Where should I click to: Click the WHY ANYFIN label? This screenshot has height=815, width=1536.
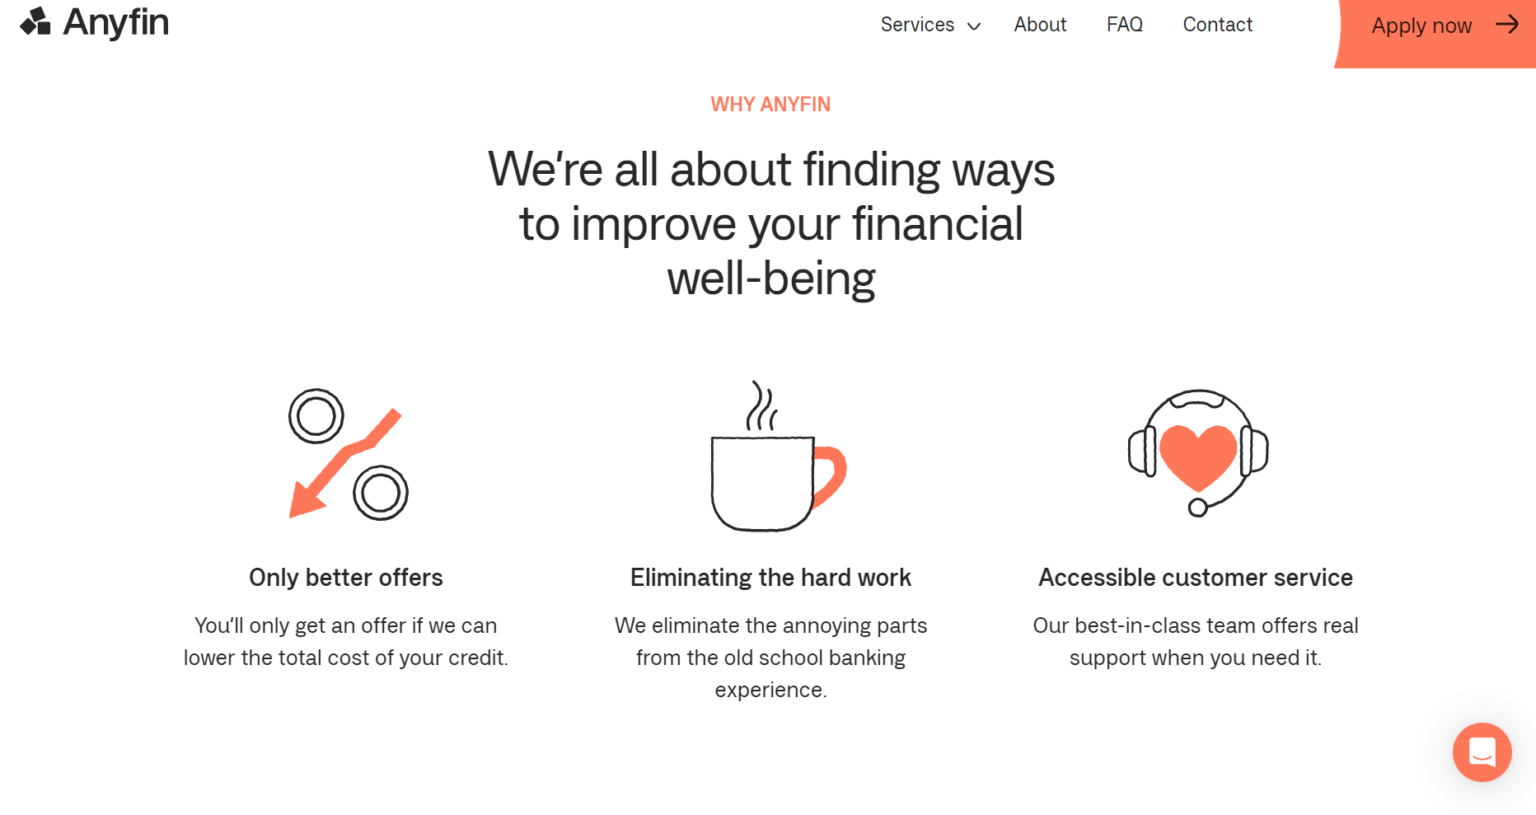771,104
